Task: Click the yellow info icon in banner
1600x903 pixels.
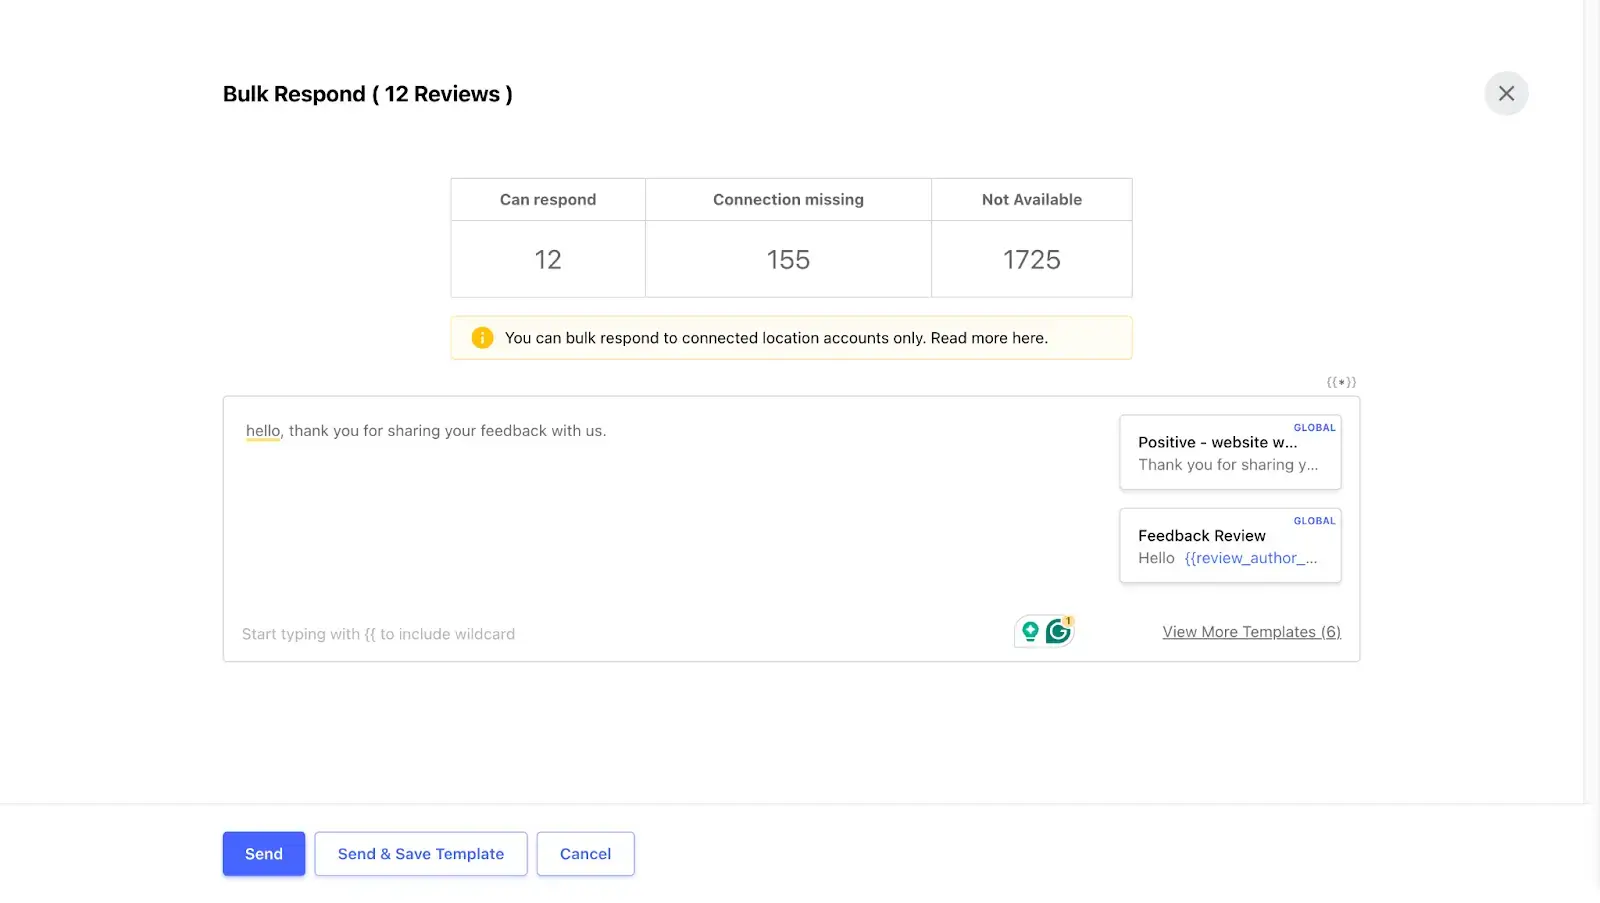Action: [482, 338]
